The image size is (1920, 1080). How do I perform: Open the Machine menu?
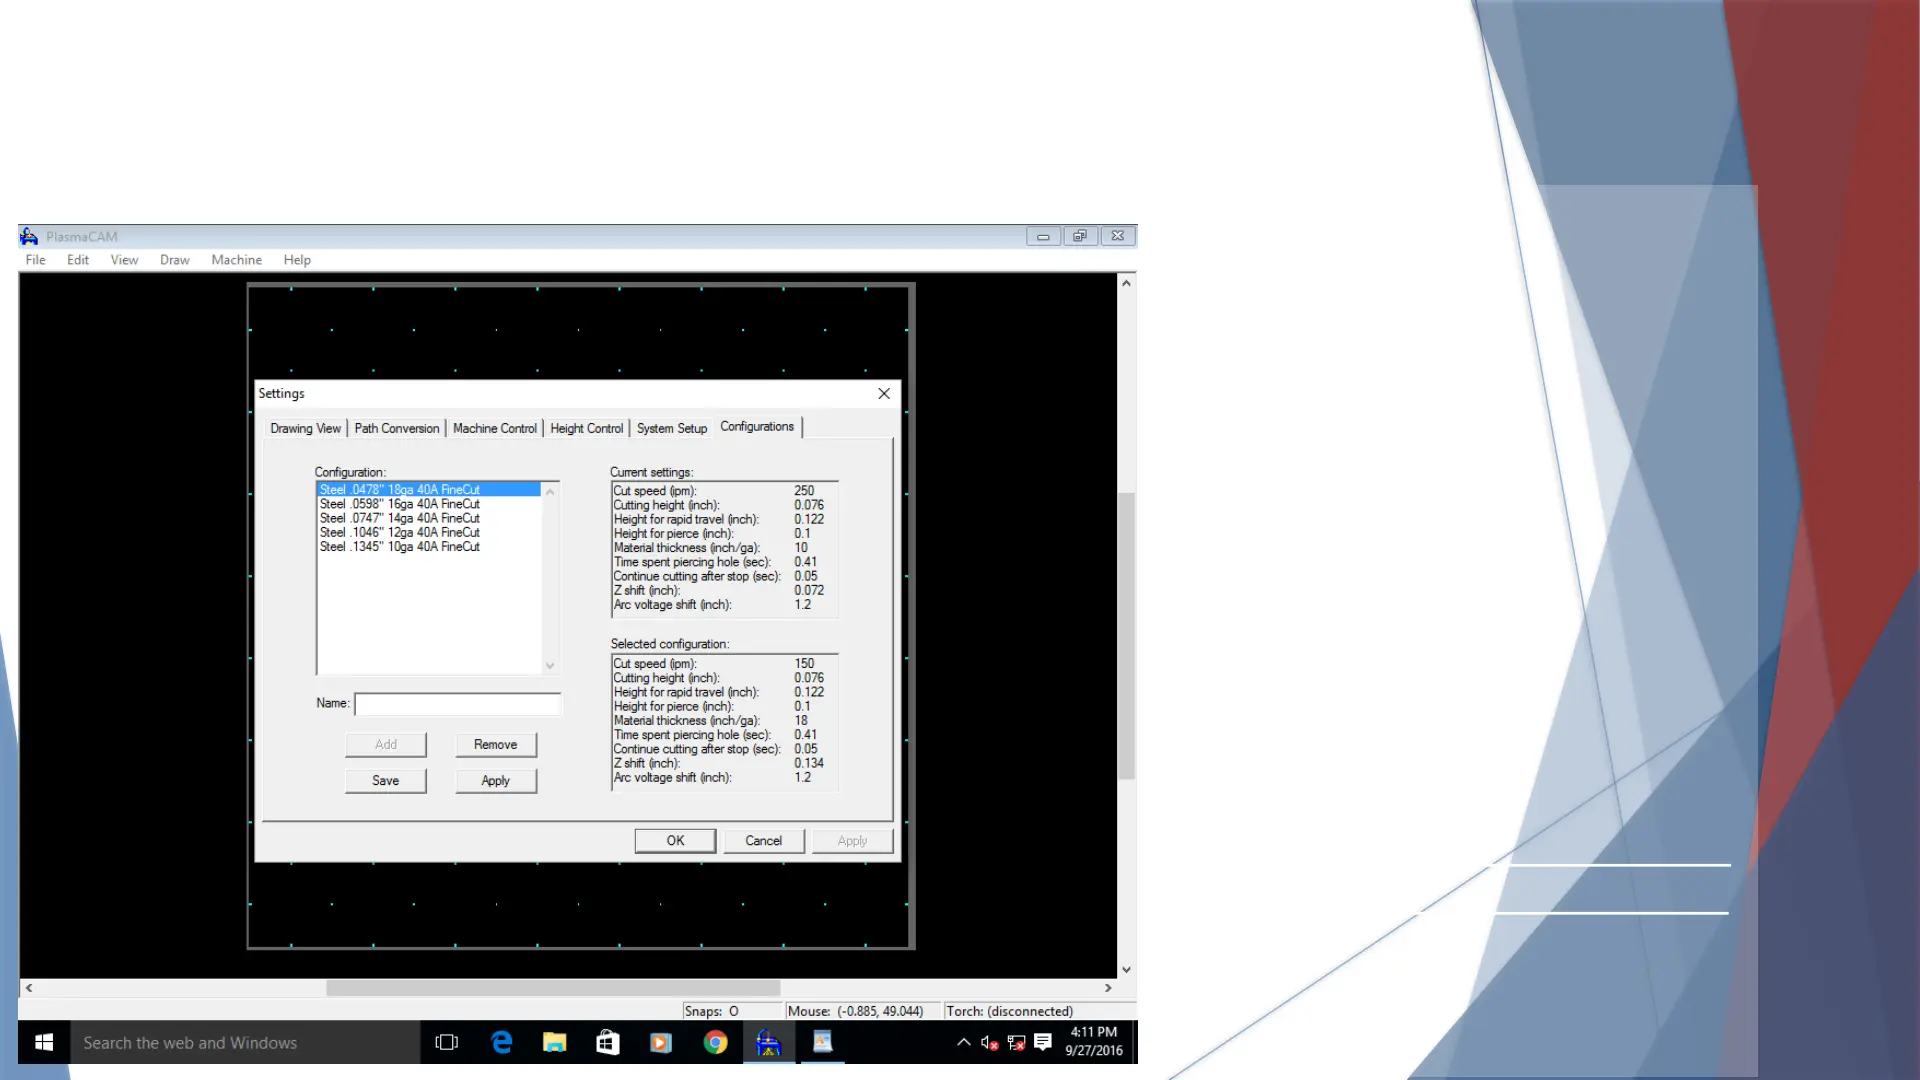(236, 260)
